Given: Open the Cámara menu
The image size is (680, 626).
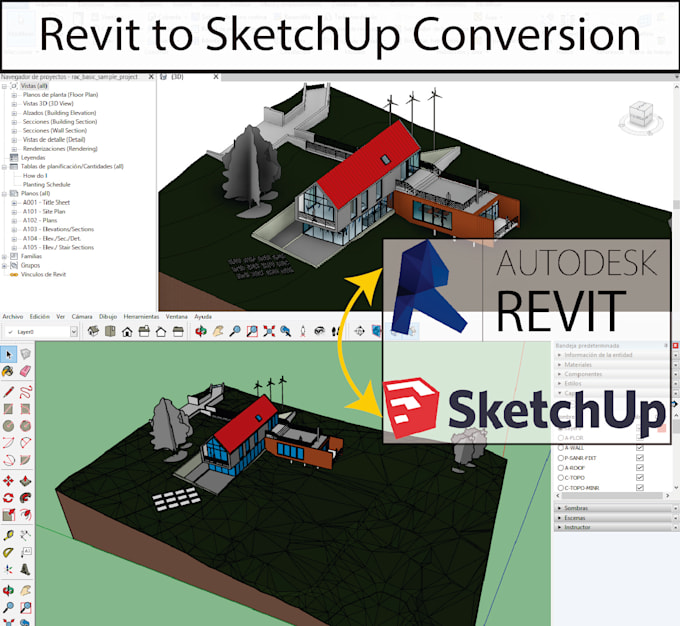Looking at the screenshot, I should pyautogui.click(x=82, y=316).
